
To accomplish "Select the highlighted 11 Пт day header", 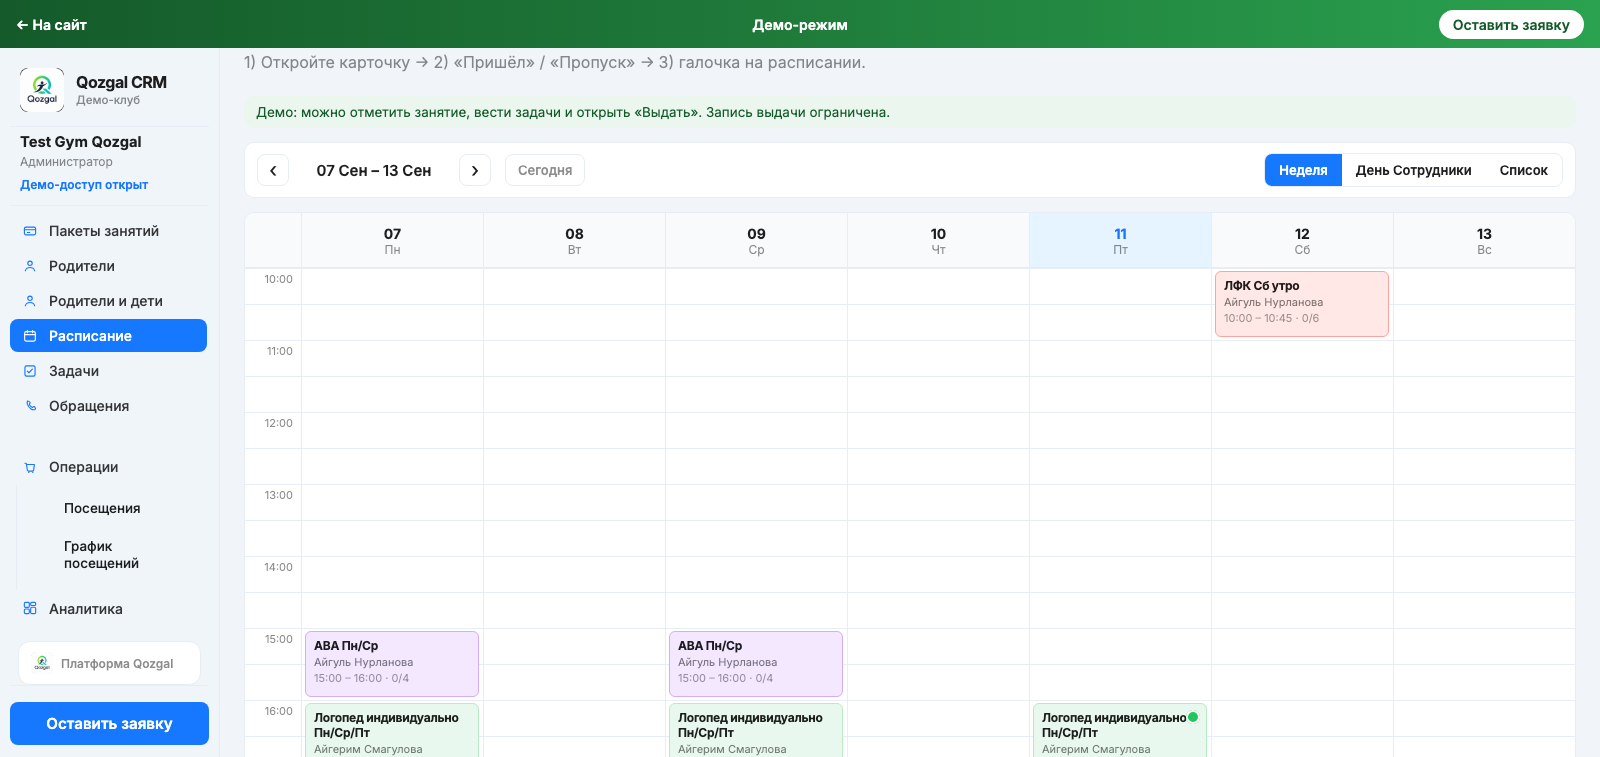I will tap(1120, 240).
